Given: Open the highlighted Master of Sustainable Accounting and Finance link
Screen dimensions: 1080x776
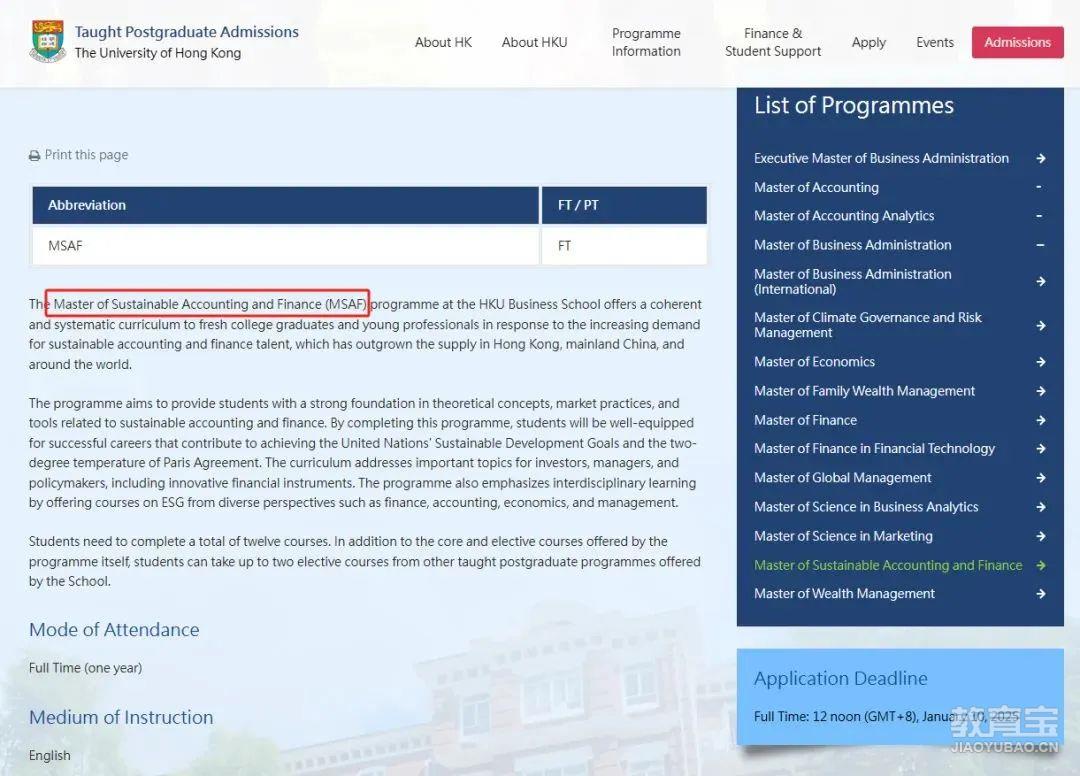Looking at the screenshot, I should point(888,565).
